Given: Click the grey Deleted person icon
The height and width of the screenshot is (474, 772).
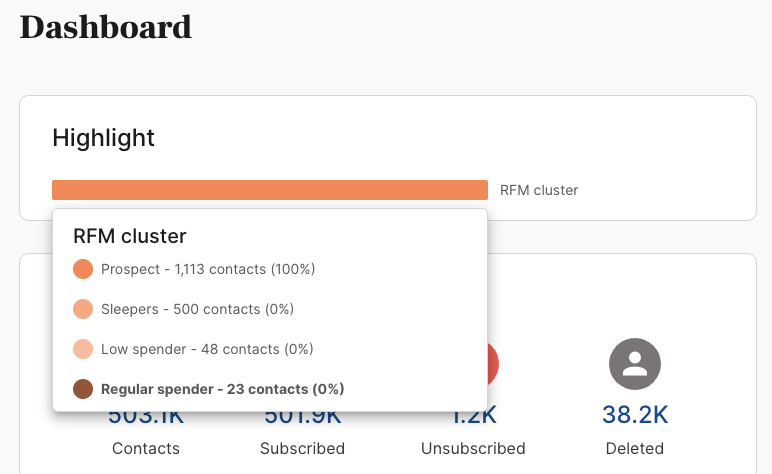Looking at the screenshot, I should point(635,364).
